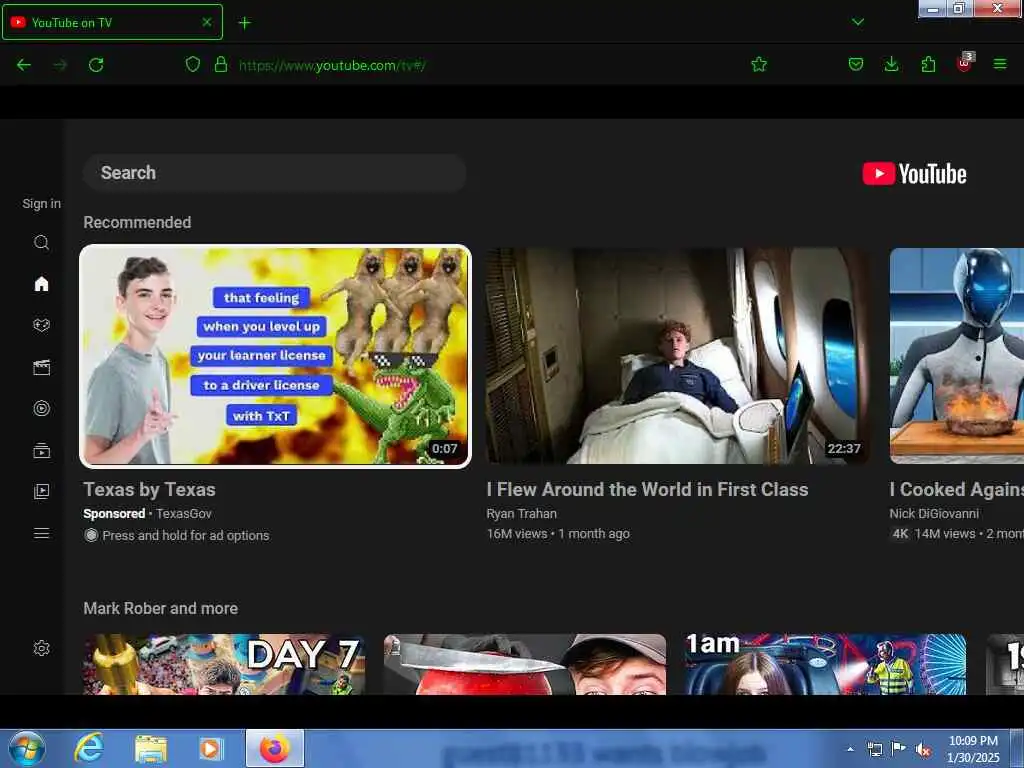Click I Flew Around the World title
Screen dimensions: 1024x768
(647, 489)
